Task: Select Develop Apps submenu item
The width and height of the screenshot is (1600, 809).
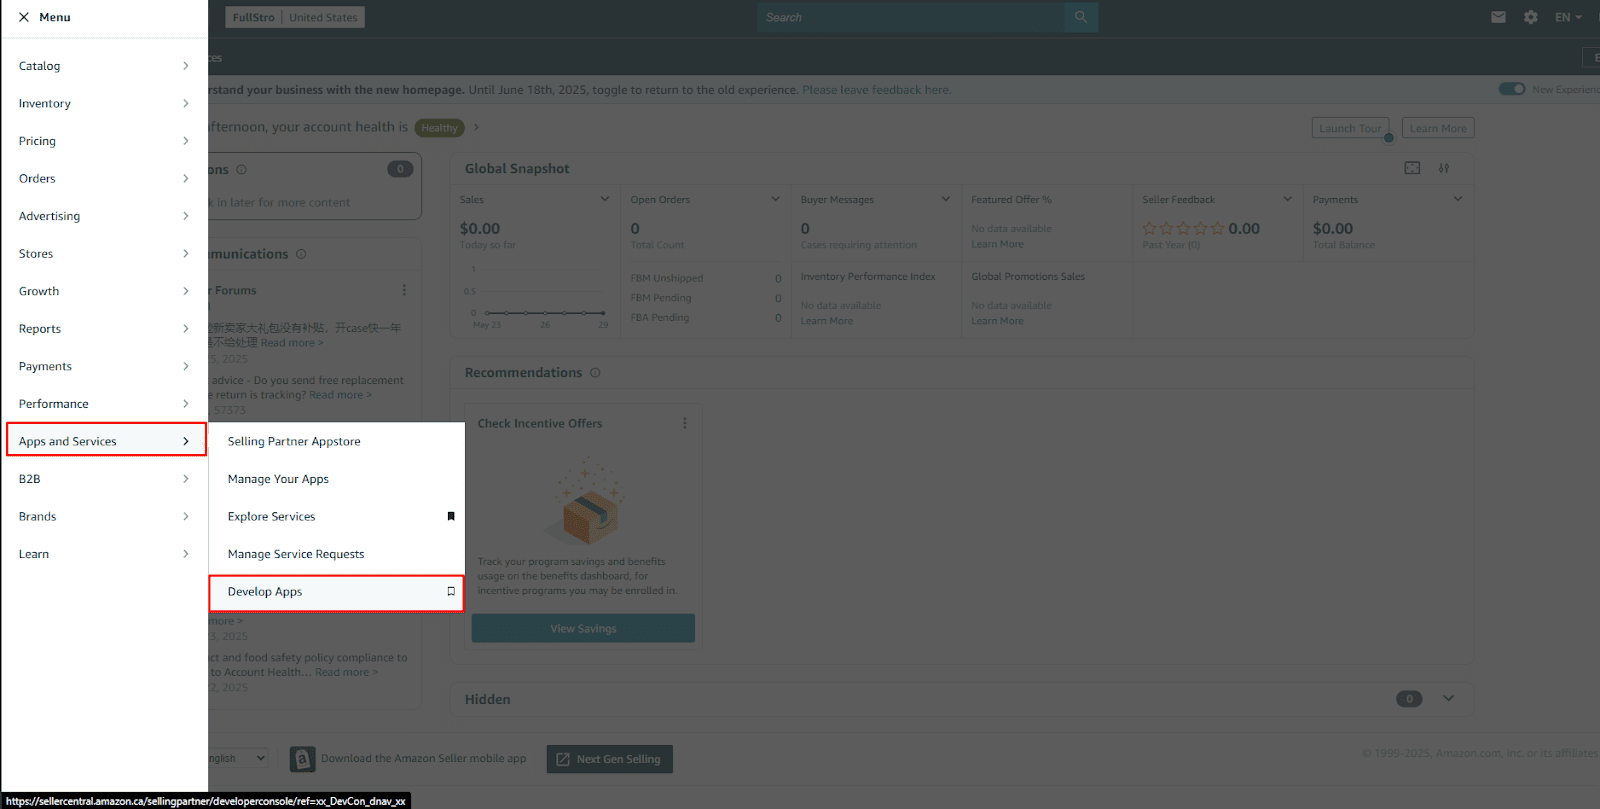Action: (336, 592)
